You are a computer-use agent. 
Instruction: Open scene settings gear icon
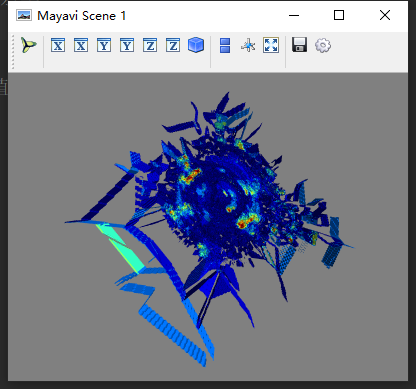pyautogui.click(x=323, y=45)
